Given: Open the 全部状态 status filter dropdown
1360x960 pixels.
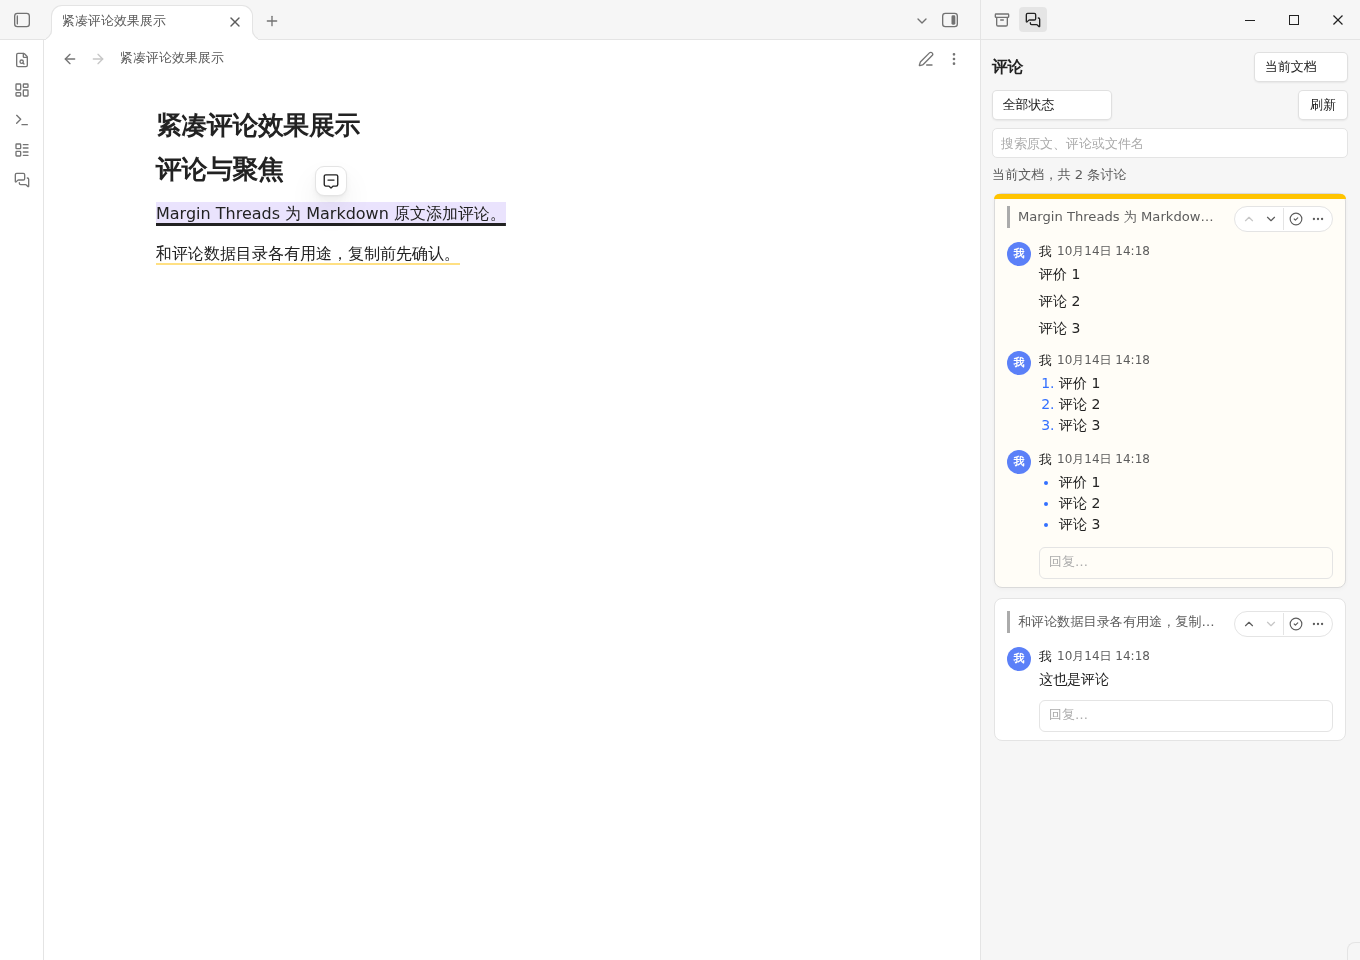Looking at the screenshot, I should pos(1052,105).
